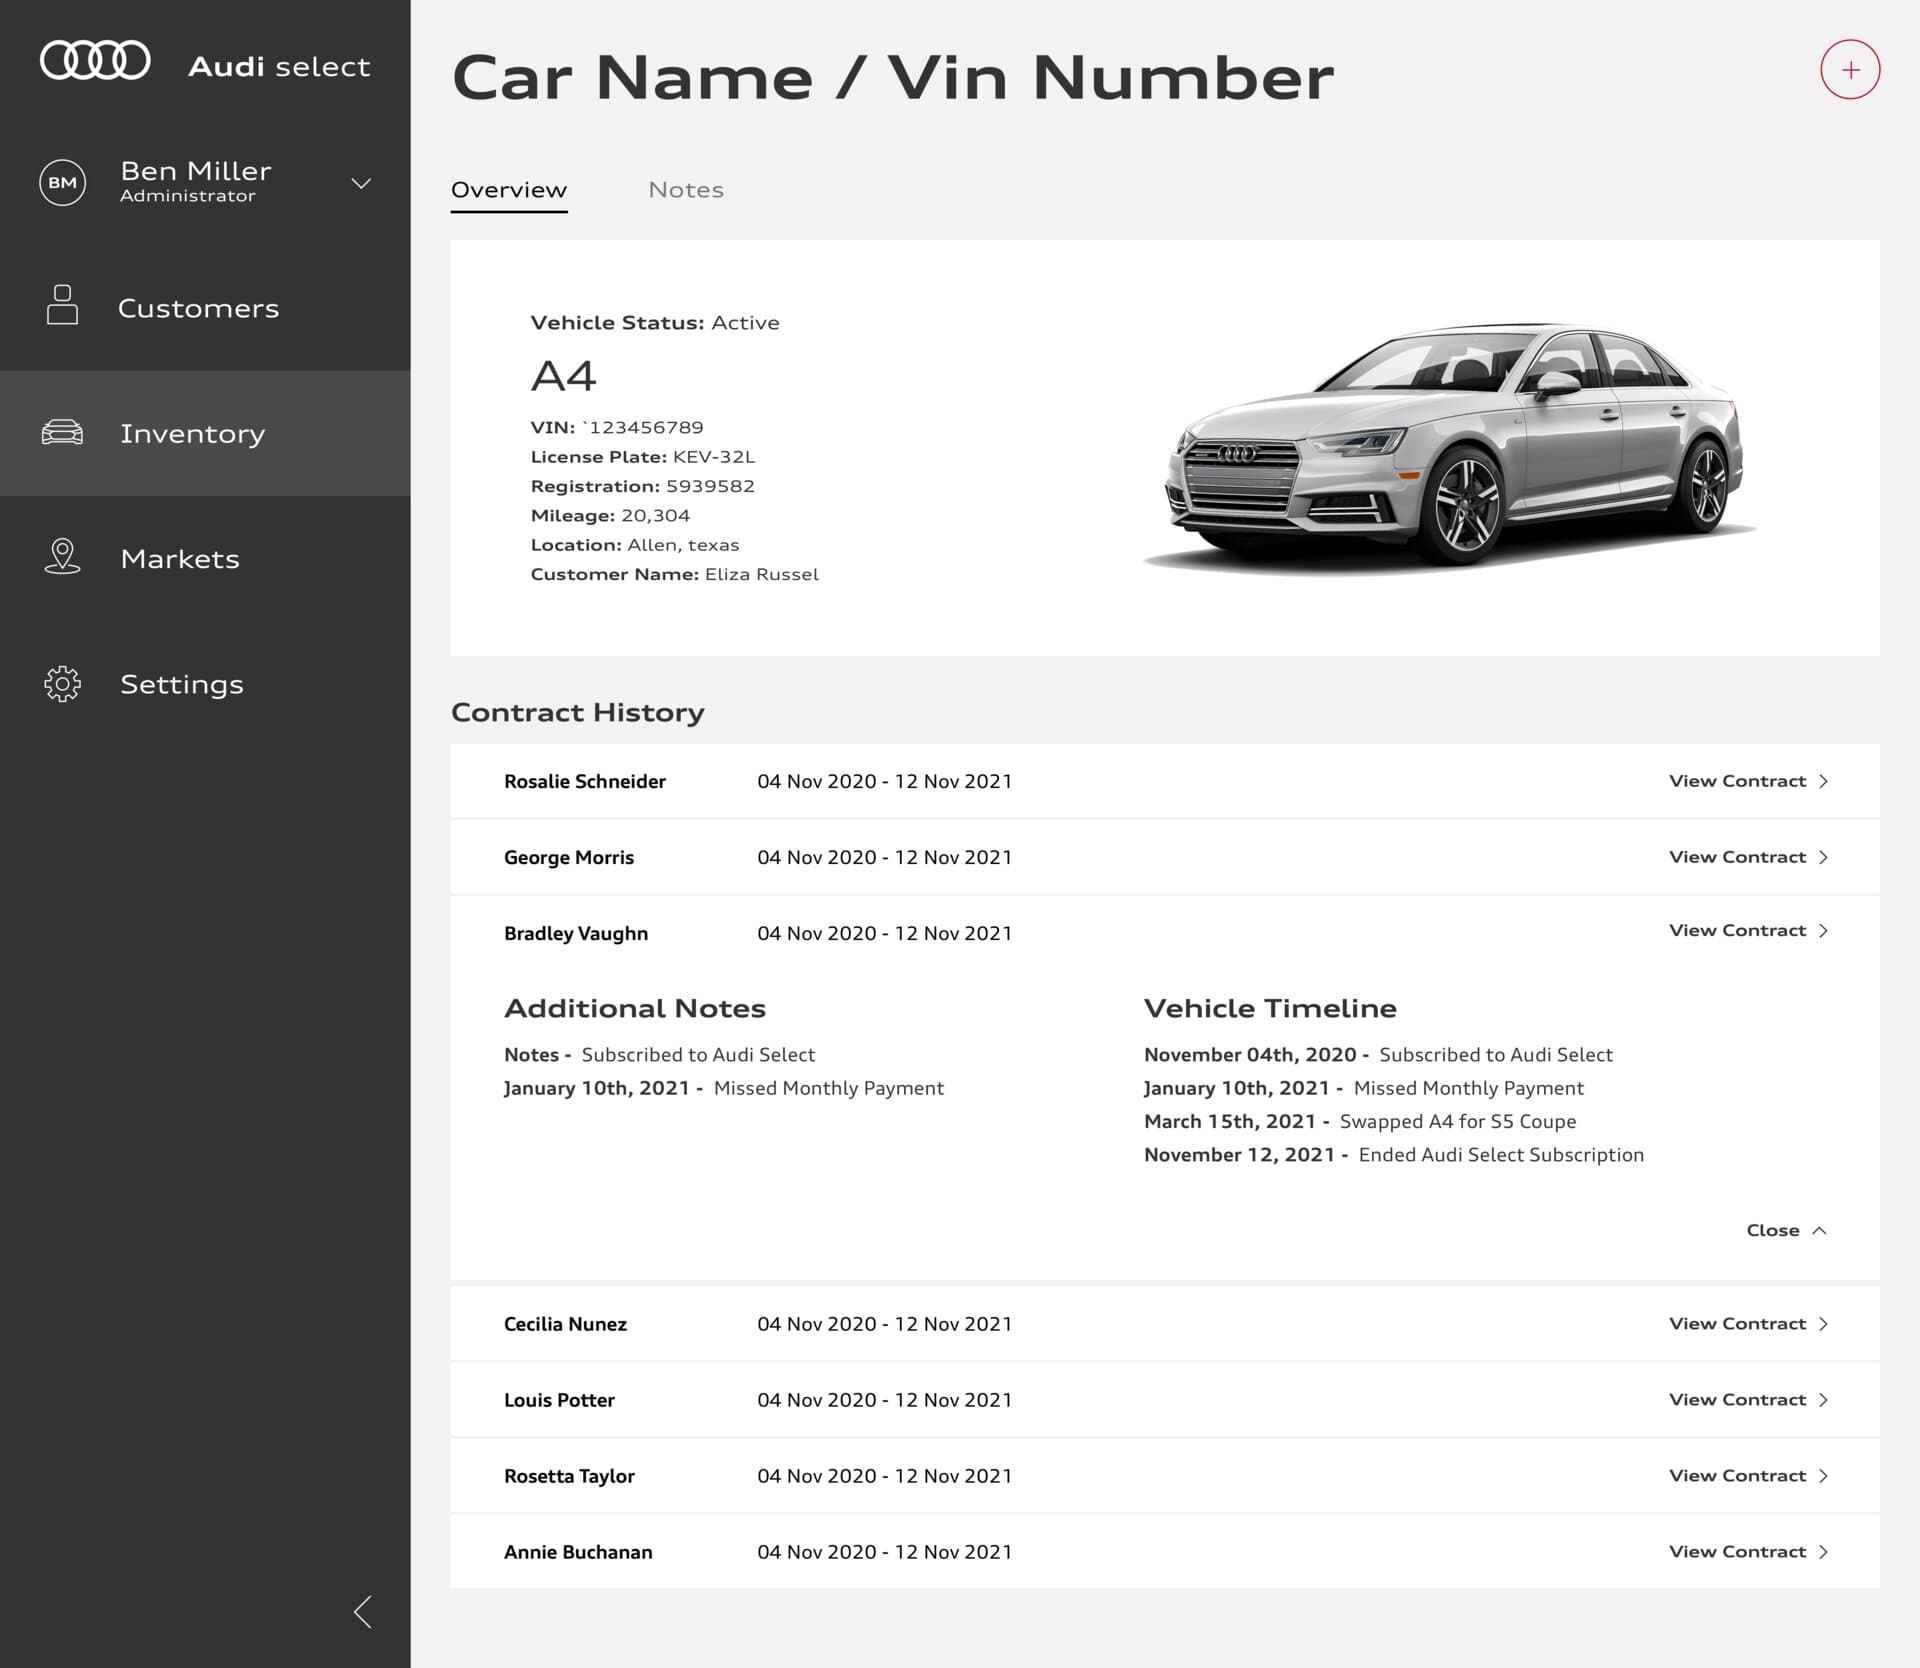View Contract for Cecilia Nunez
The height and width of the screenshot is (1668, 1920).
1745,1323
